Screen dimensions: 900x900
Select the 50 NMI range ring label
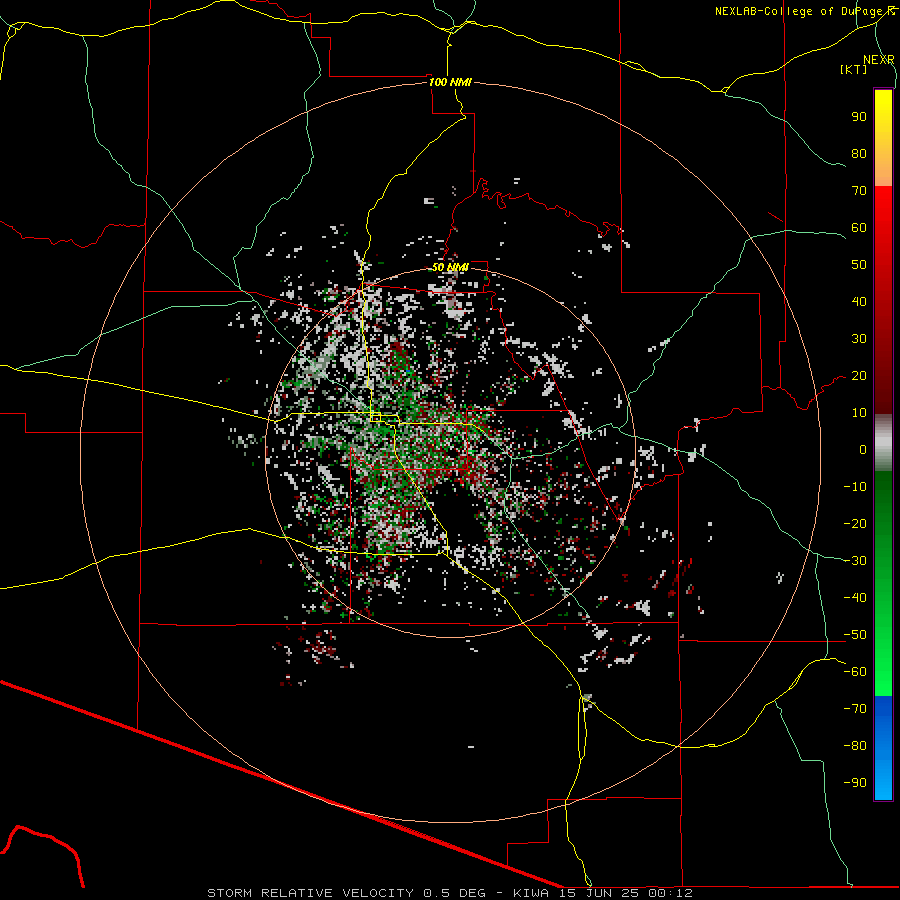pyautogui.click(x=450, y=267)
